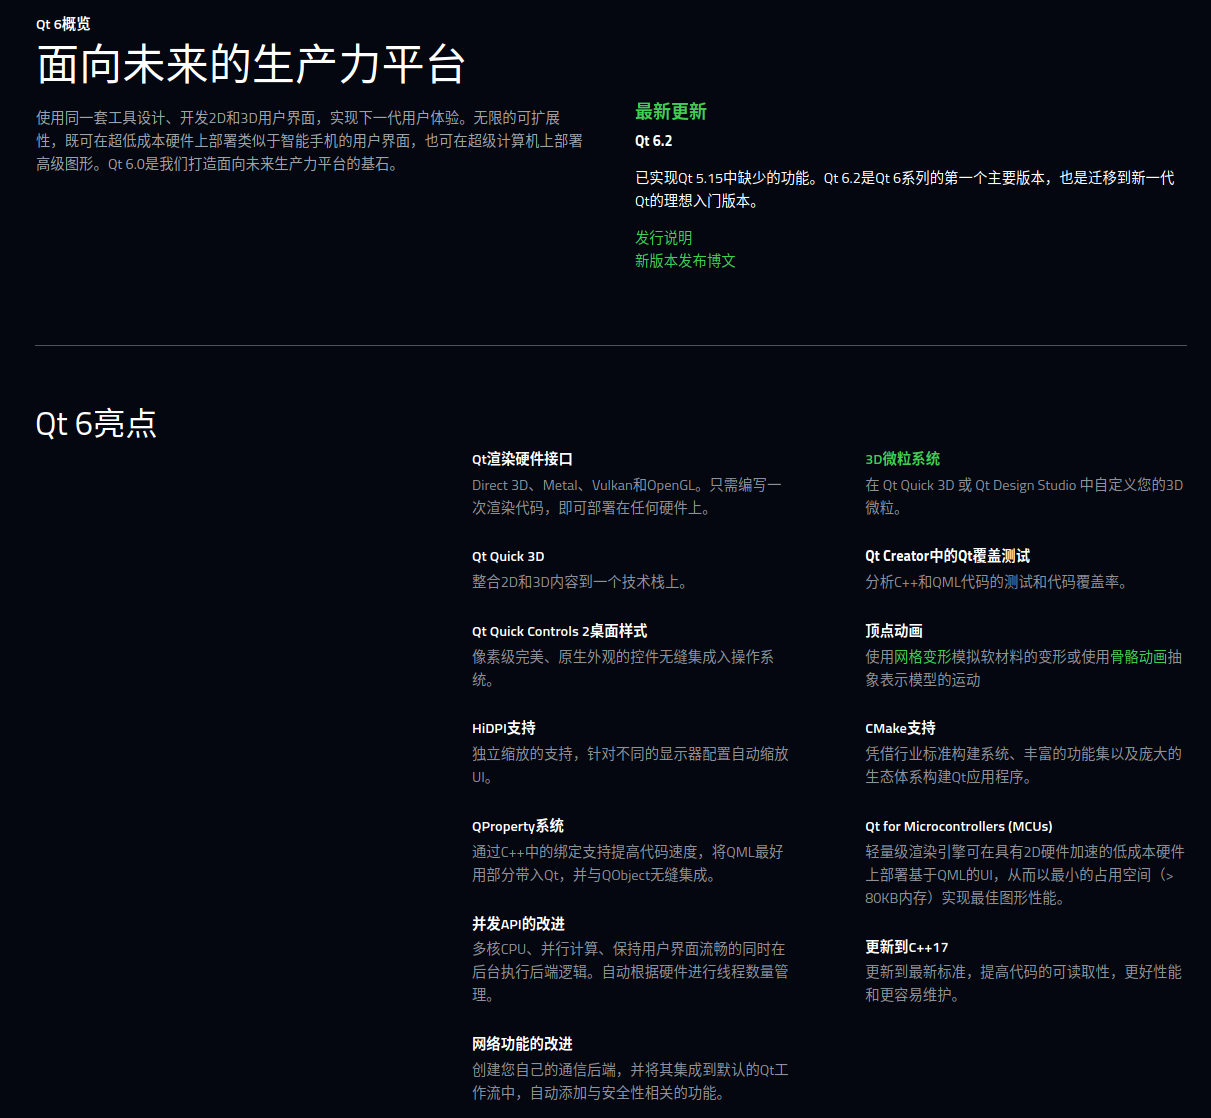Image resolution: width=1211 pixels, height=1118 pixels.
Task: Click the Qt for Microcontrollers (MCUs) heading
Action: 958,826
